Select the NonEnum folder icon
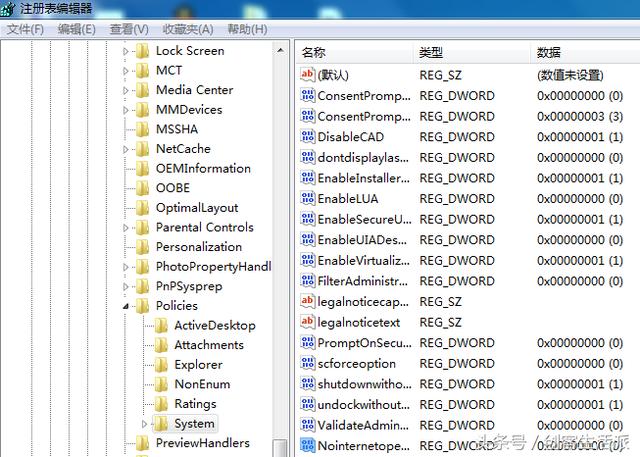This screenshot has height=457, width=640. [161, 384]
